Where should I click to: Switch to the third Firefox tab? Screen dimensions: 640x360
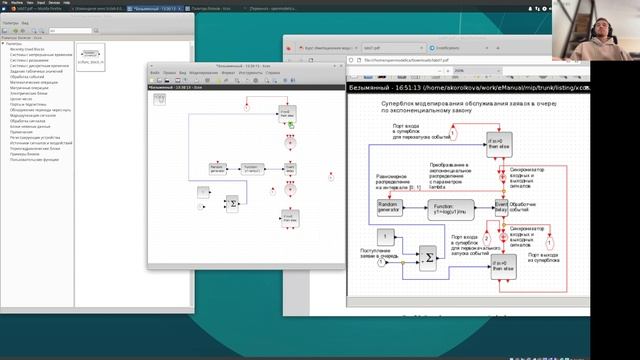pyautogui.click(x=459, y=48)
